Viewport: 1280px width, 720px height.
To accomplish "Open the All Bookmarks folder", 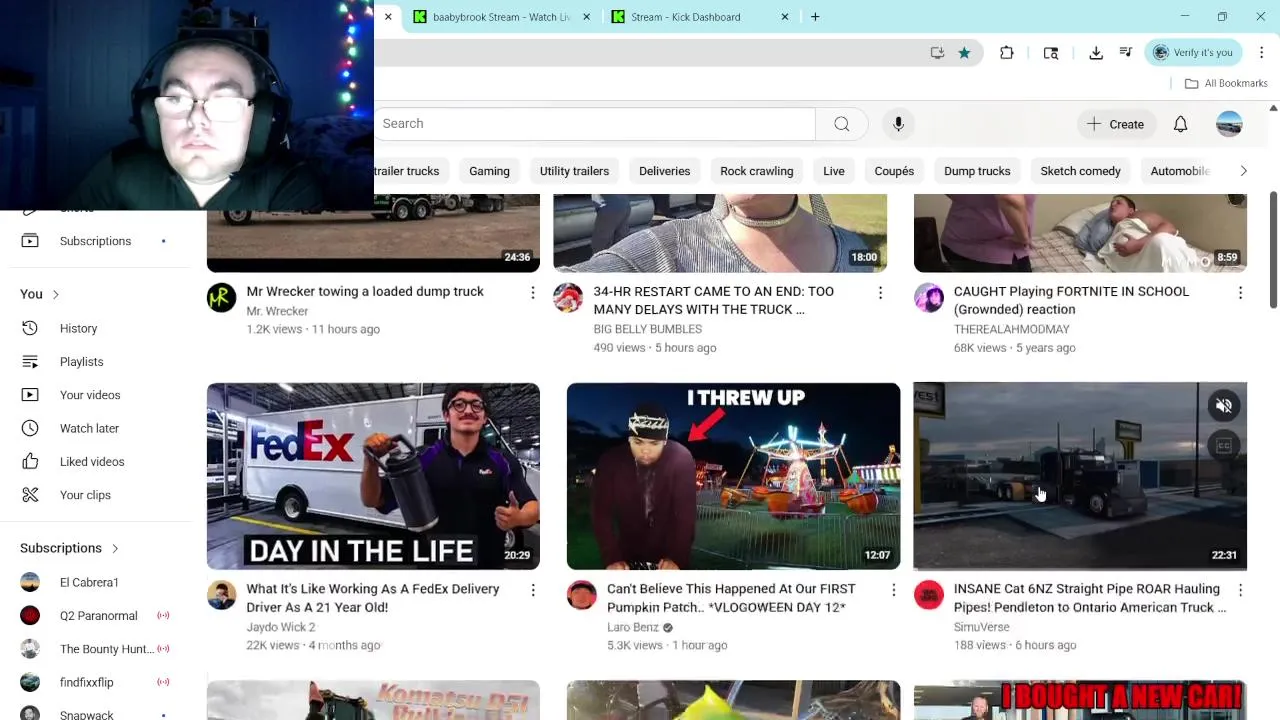I will [1226, 83].
